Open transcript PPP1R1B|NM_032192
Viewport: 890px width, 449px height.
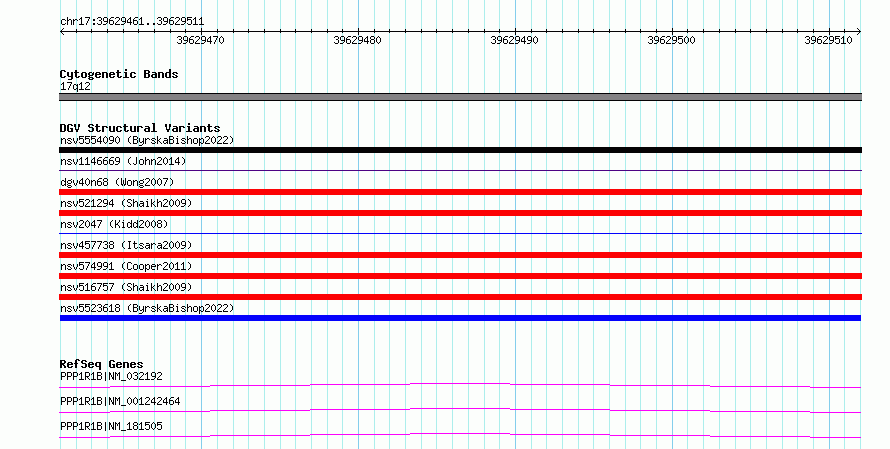pyautogui.click(x=111, y=376)
